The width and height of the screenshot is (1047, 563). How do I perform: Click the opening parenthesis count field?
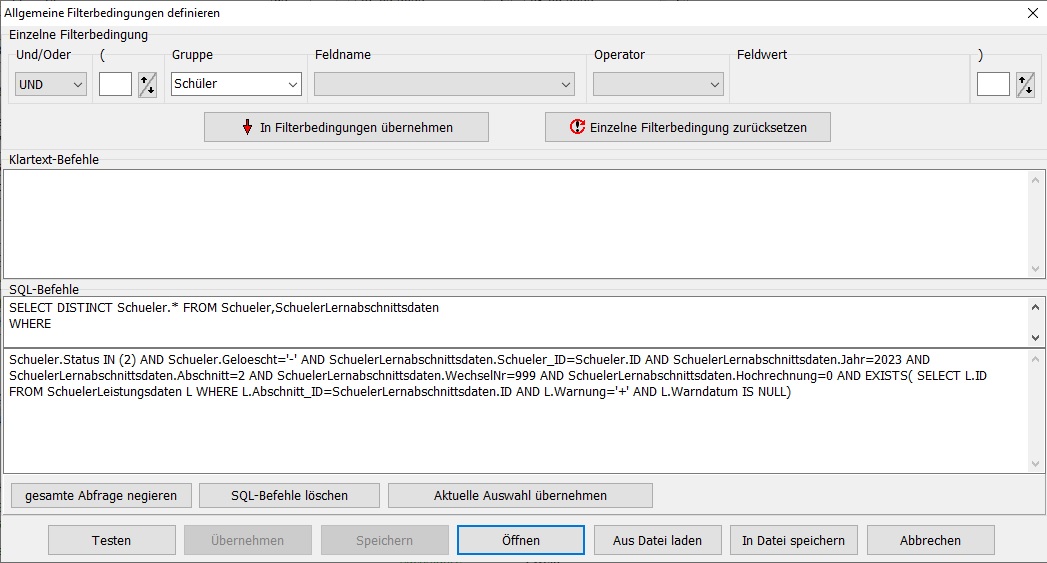(115, 85)
